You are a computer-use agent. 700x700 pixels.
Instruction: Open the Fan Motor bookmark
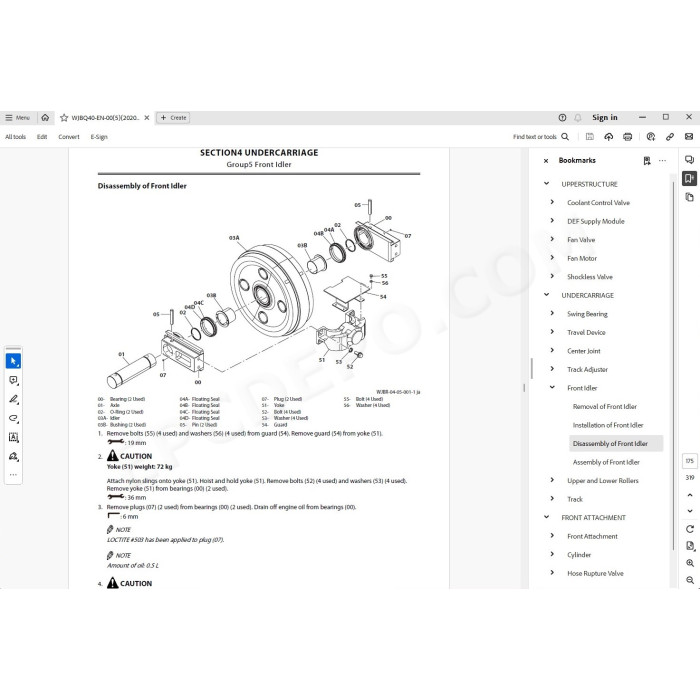click(582, 258)
